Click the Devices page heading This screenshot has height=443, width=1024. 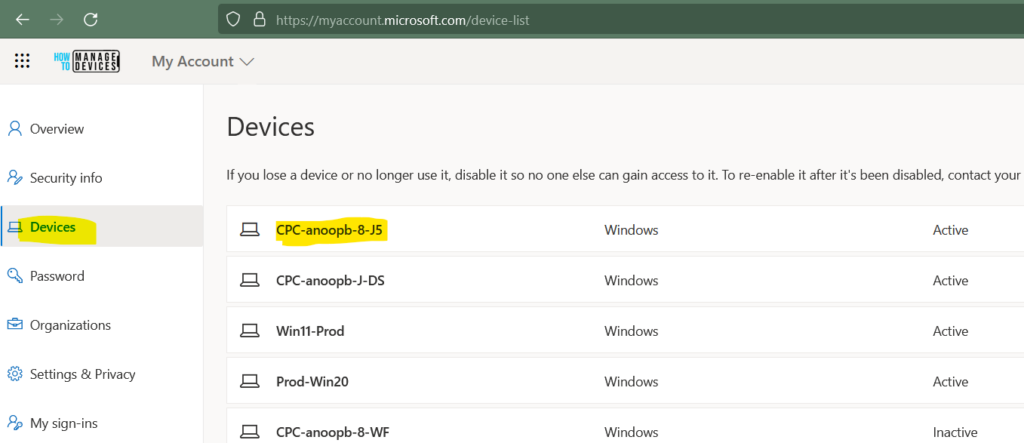coord(270,127)
